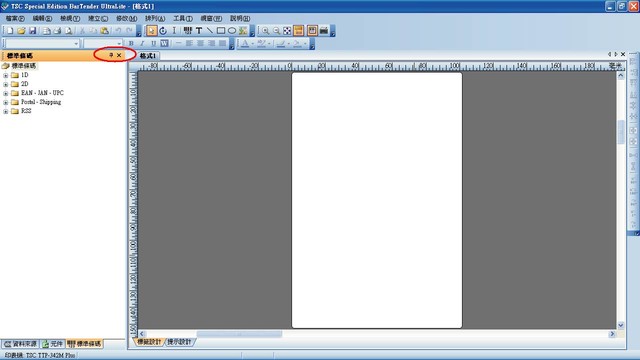The height and width of the screenshot is (360, 640).
Task: Expand the 1D barcode folder
Action: pos(6,76)
